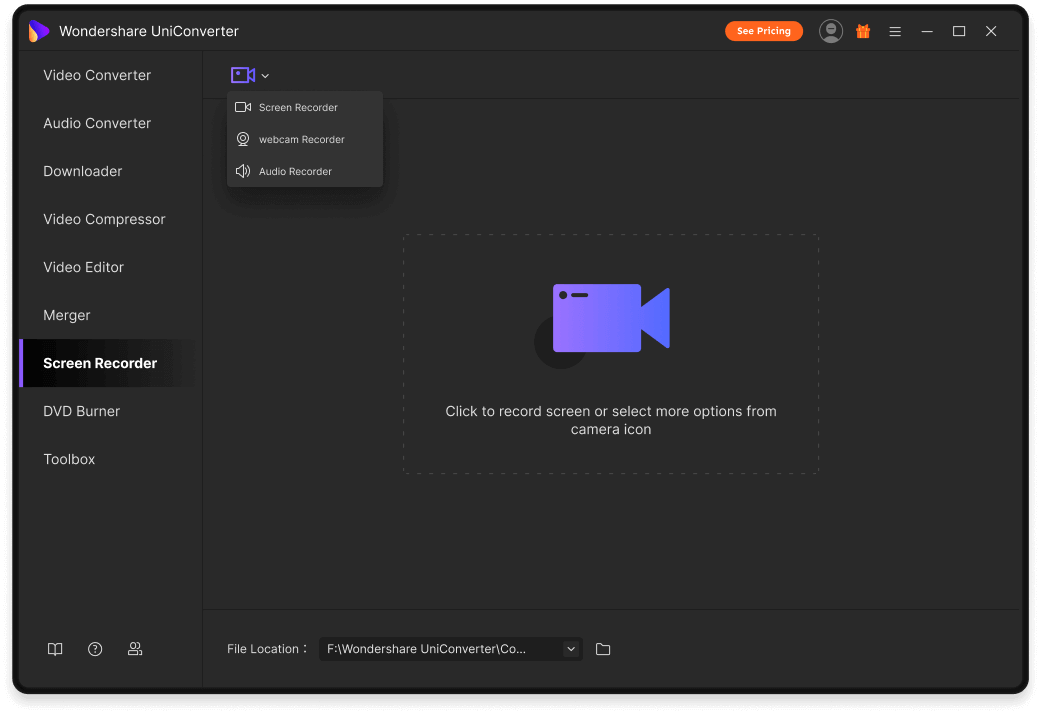This screenshot has width=1041, height=715.
Task: Switch to the Video Converter section
Action: (97, 75)
